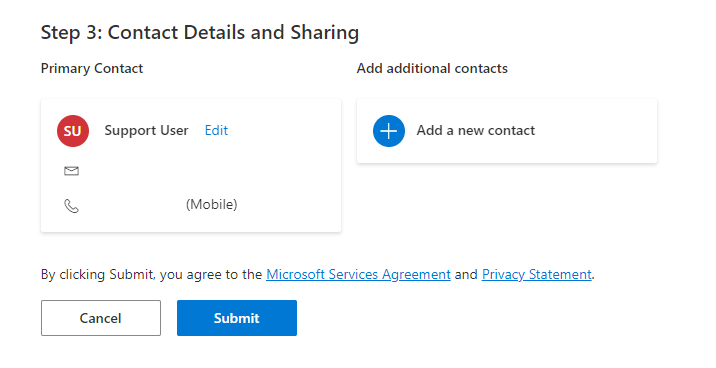Submit the support request
Screen dimensions: 716x368
coord(237,318)
